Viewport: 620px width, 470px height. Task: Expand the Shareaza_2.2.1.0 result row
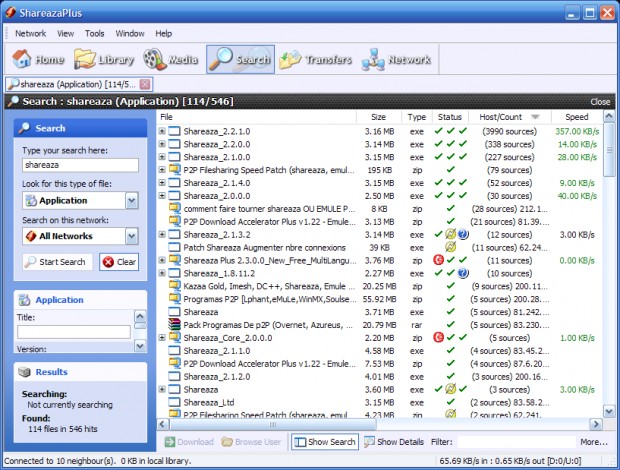[x=162, y=131]
